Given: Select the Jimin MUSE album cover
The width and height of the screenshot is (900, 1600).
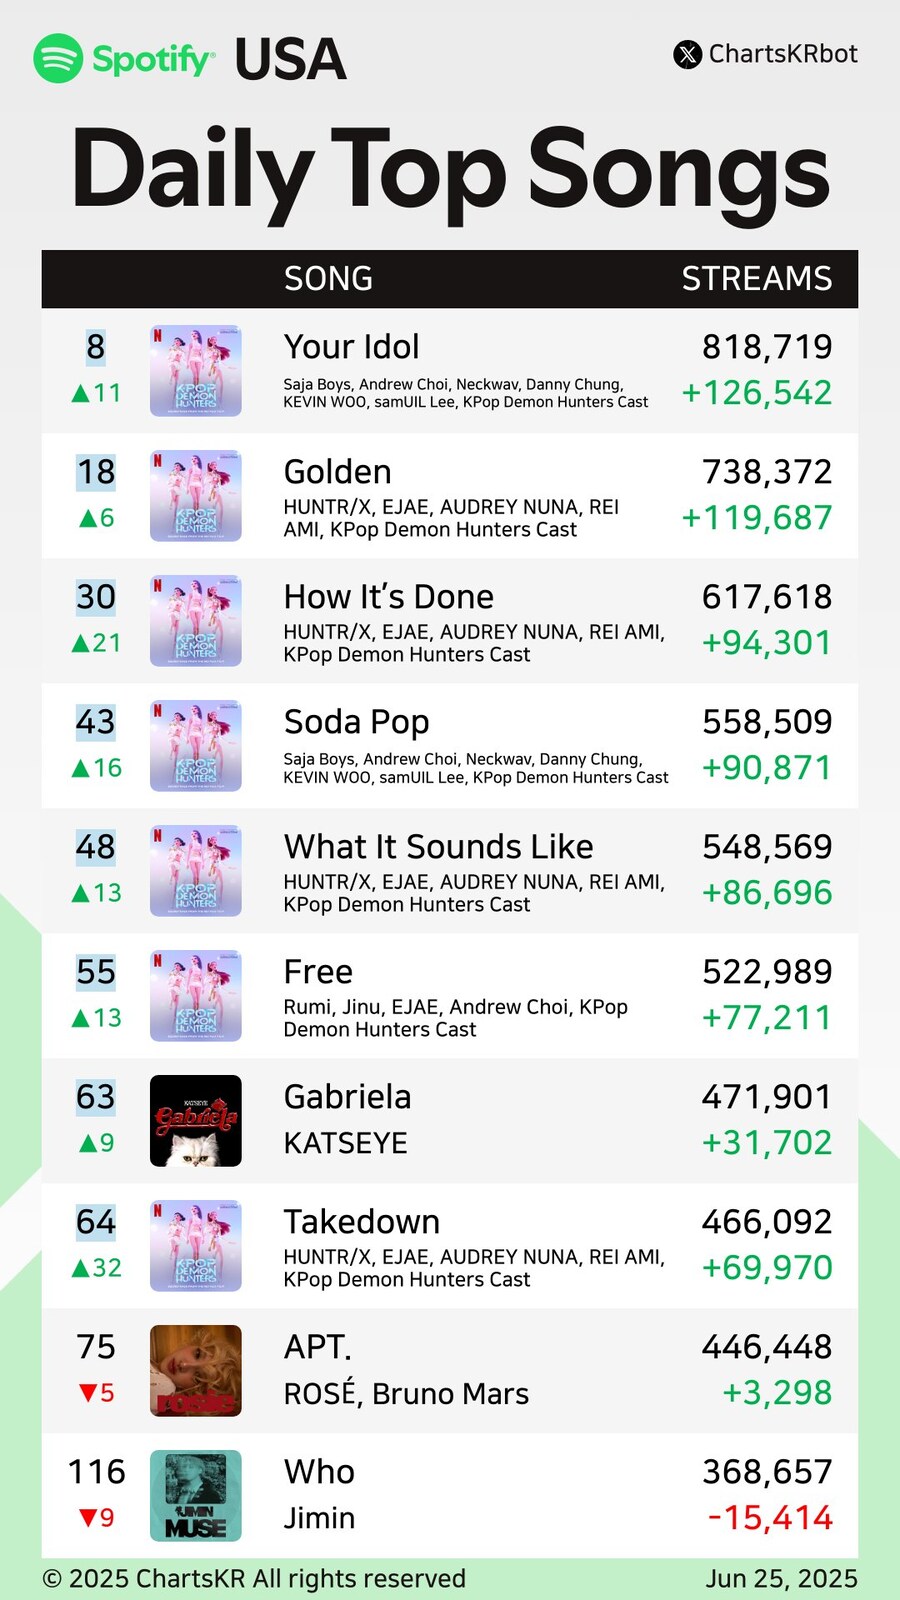Looking at the screenshot, I should [x=196, y=1496].
